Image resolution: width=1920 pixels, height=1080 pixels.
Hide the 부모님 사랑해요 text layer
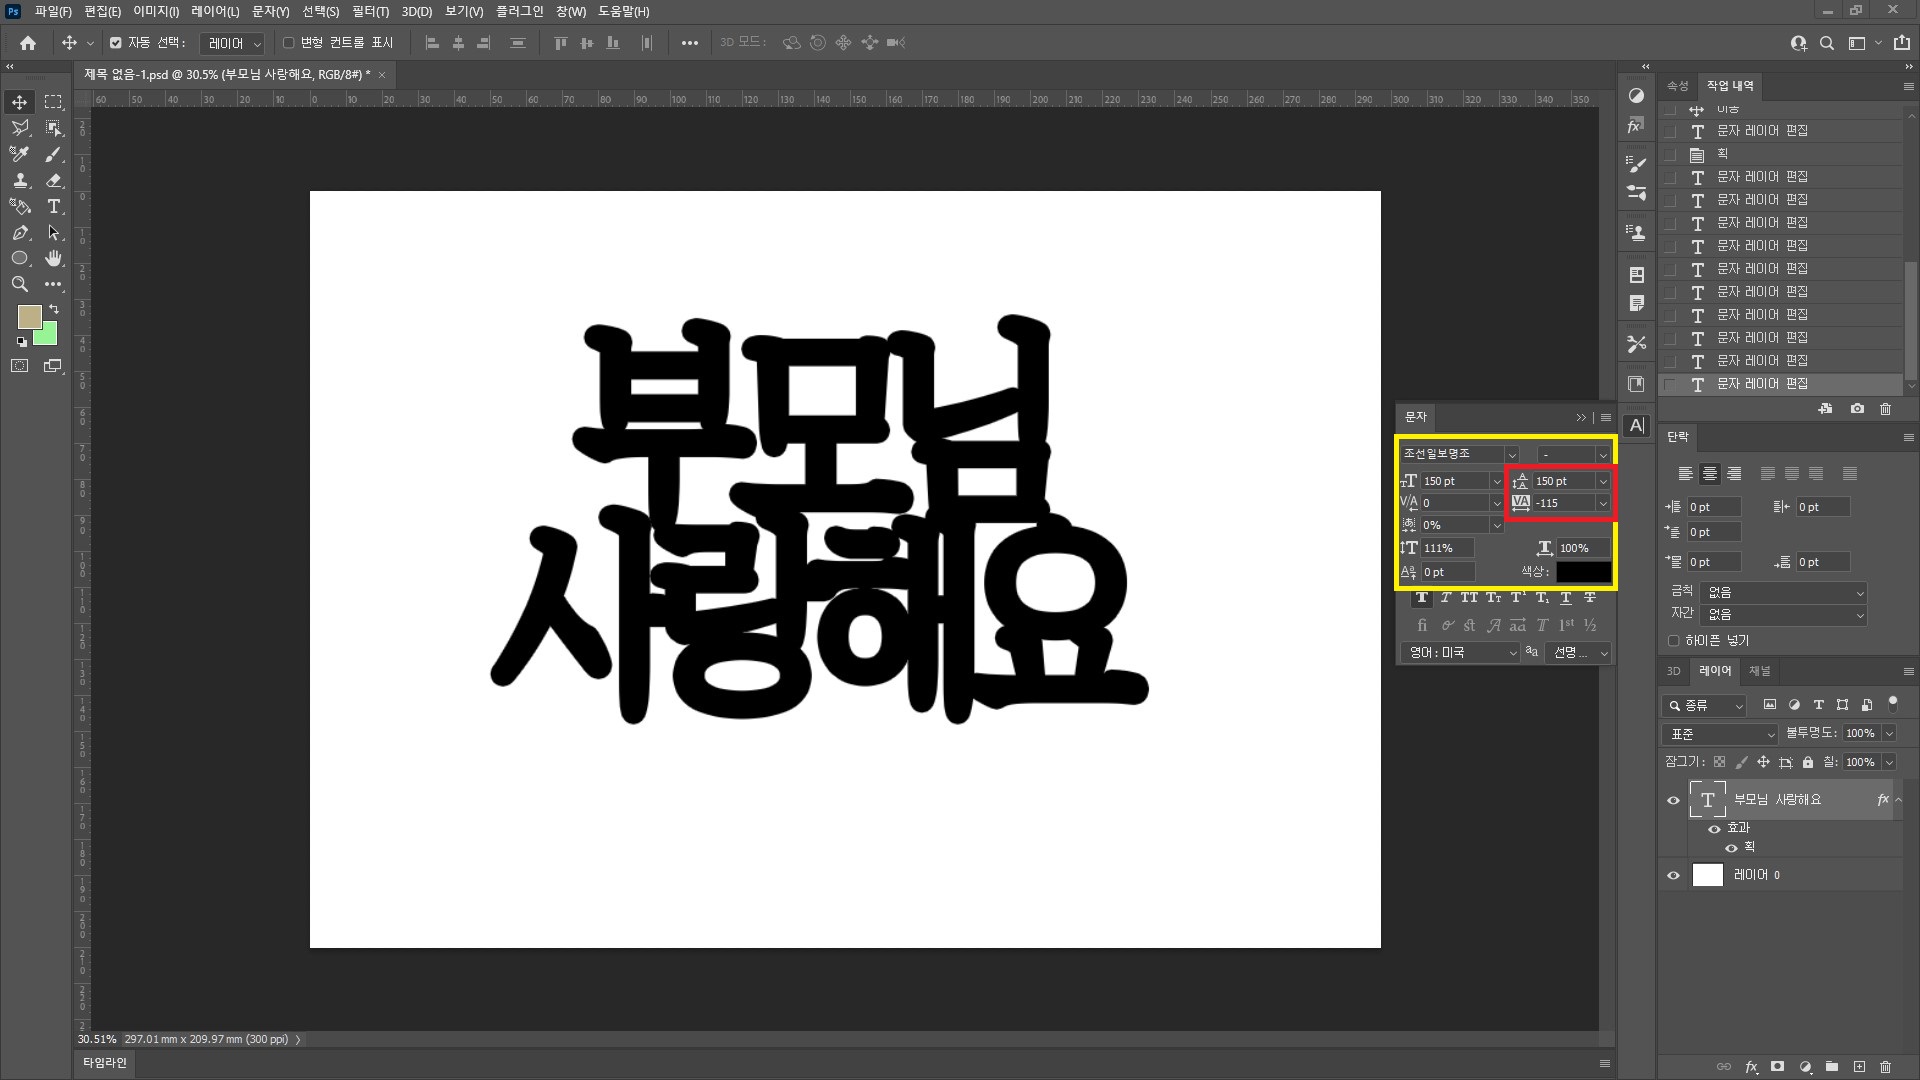1673,800
